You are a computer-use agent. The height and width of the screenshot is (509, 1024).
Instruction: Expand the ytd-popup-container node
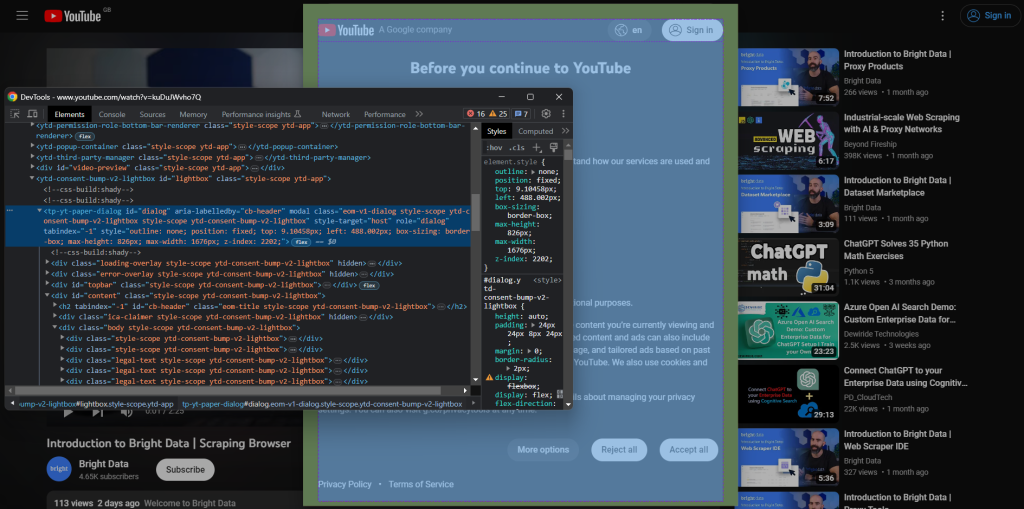[x=33, y=147]
